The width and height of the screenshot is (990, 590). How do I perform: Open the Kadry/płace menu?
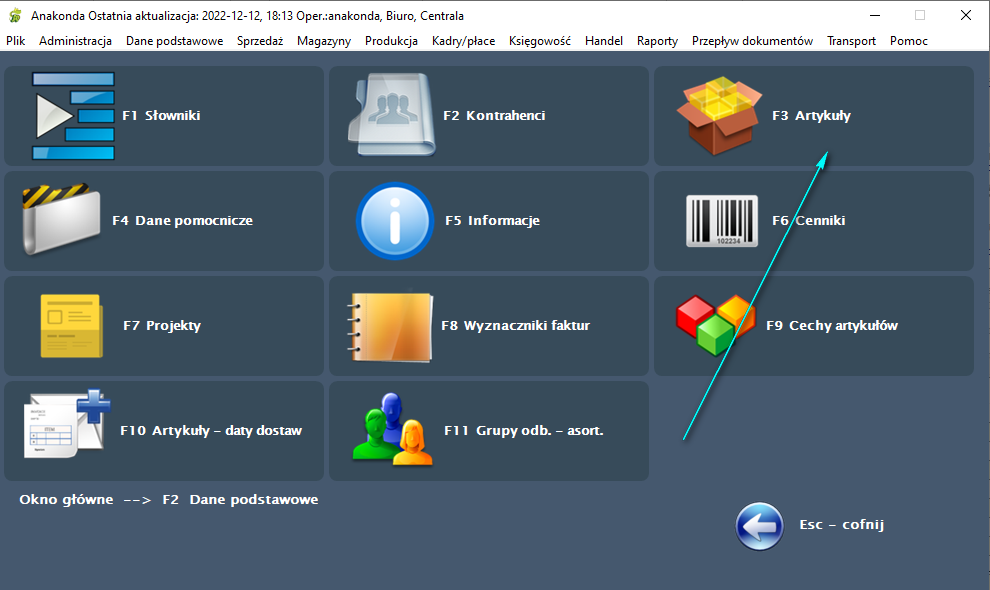point(463,41)
